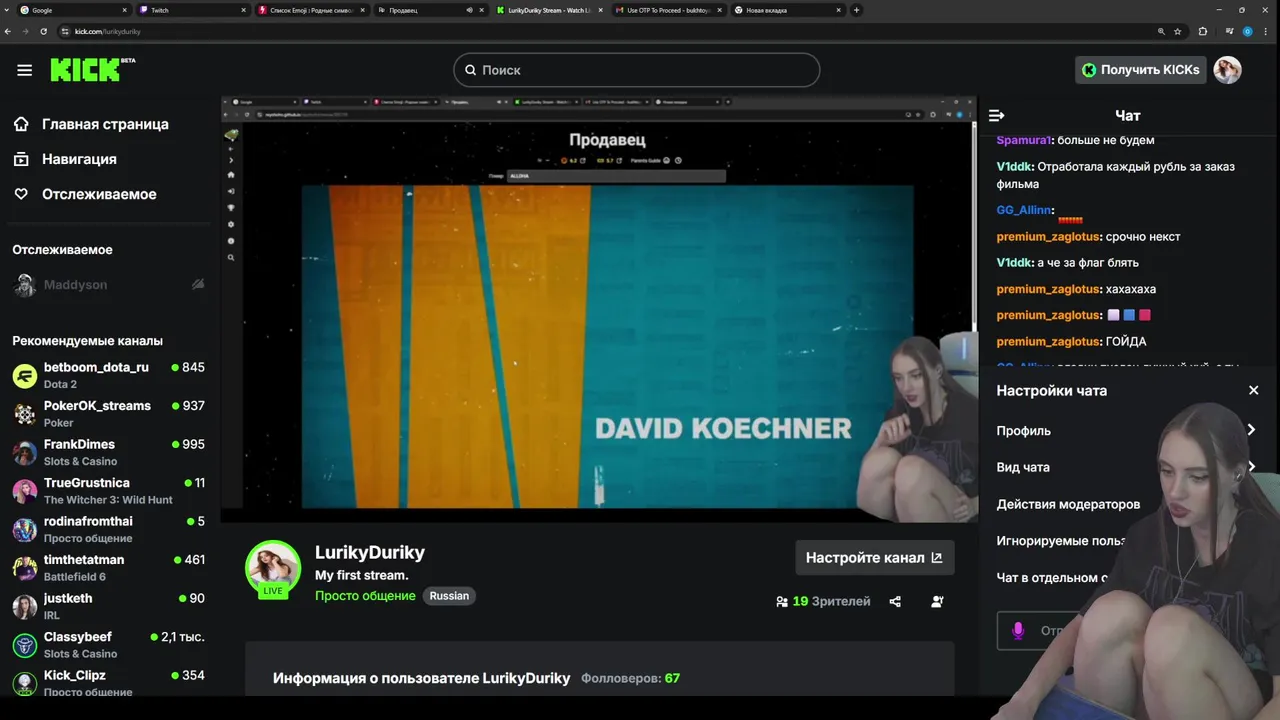
Task: Click Spamura1 username in chat
Action: pos(1024,140)
